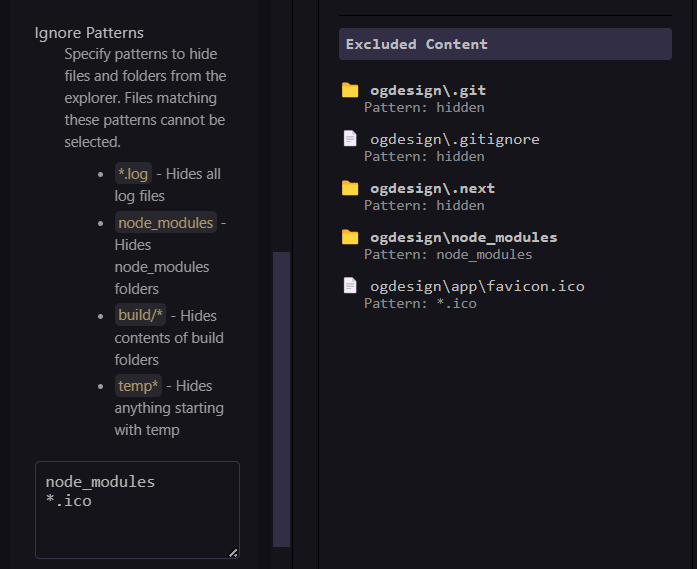
Task: Click the *.log example pattern chip
Action: (x=133, y=174)
